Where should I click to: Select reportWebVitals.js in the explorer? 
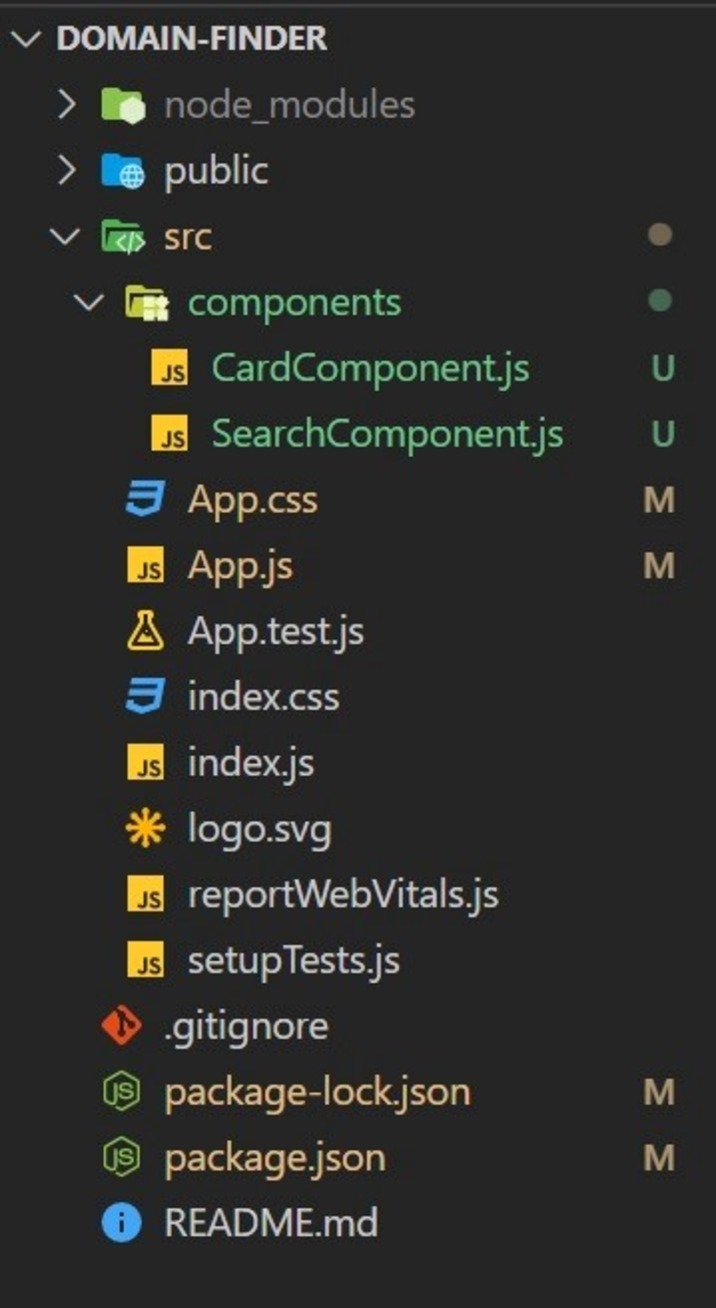tap(343, 895)
